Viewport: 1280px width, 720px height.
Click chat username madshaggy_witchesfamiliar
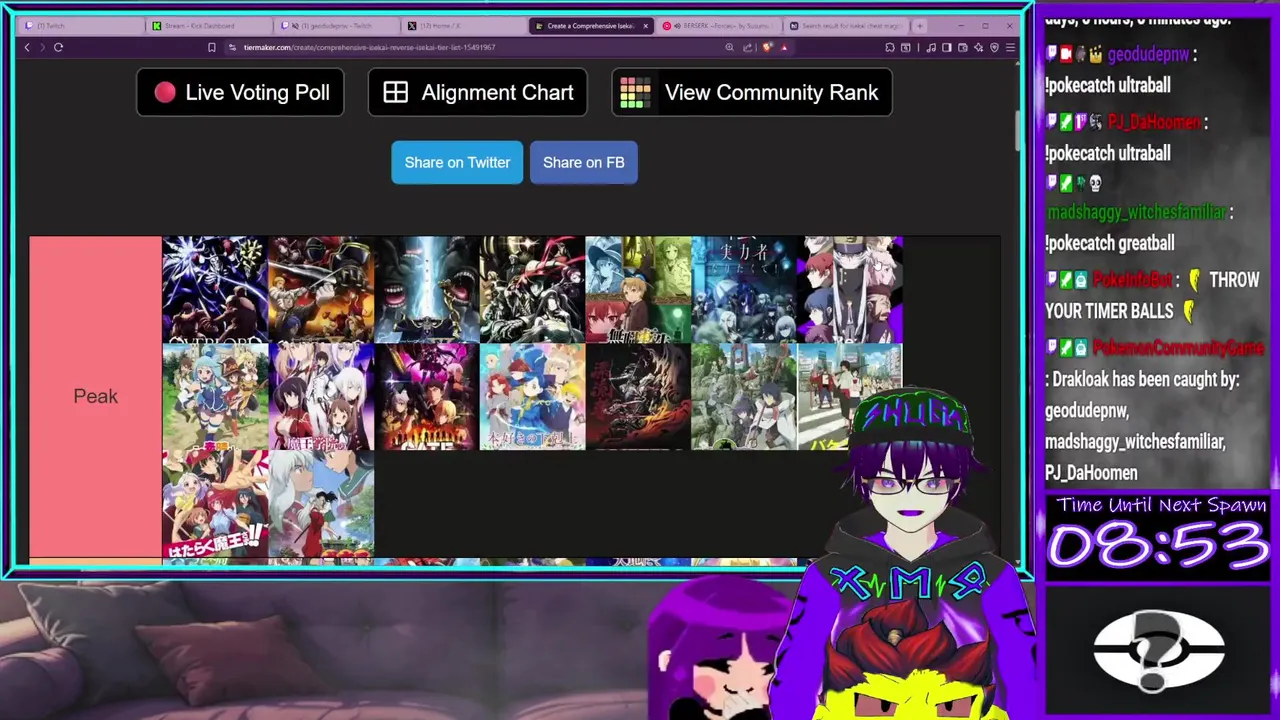(1136, 212)
